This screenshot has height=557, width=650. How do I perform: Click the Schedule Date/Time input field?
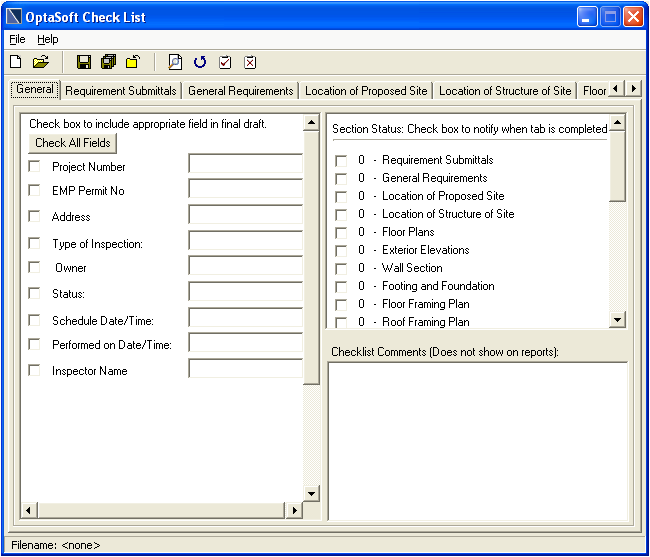245,317
